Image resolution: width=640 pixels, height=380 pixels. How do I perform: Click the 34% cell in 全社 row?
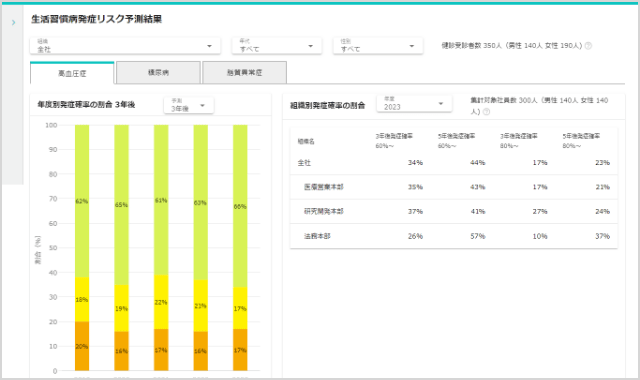416,162
